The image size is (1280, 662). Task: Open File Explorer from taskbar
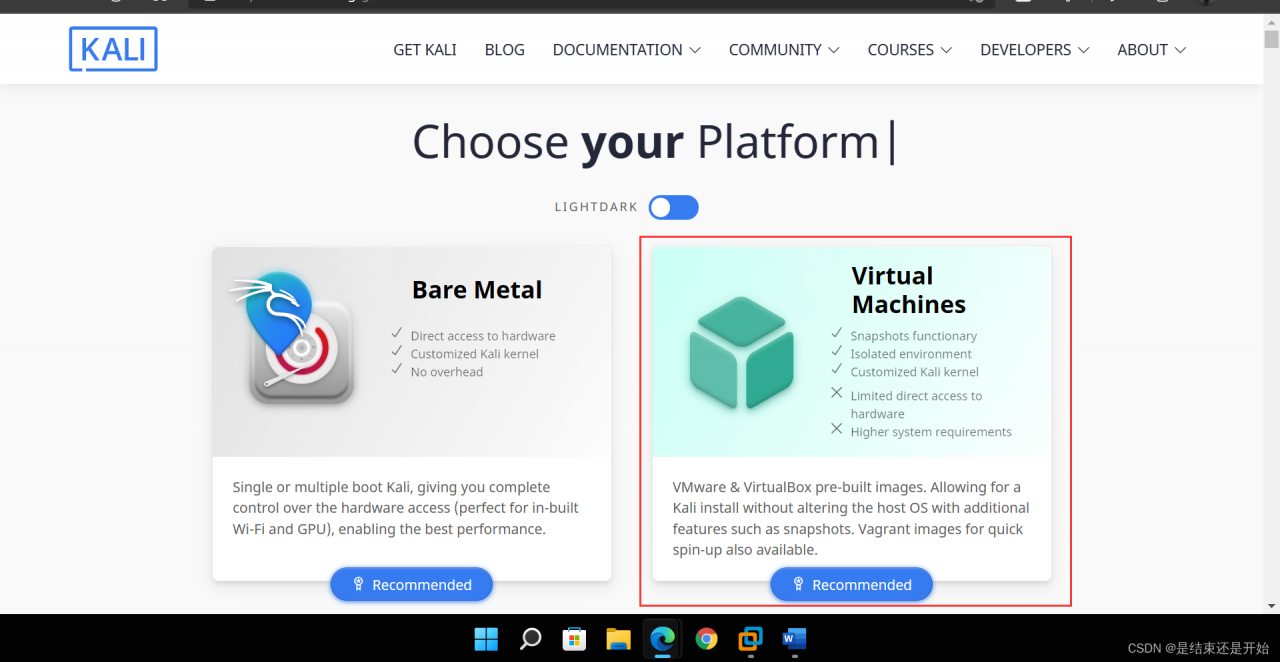(x=618, y=638)
